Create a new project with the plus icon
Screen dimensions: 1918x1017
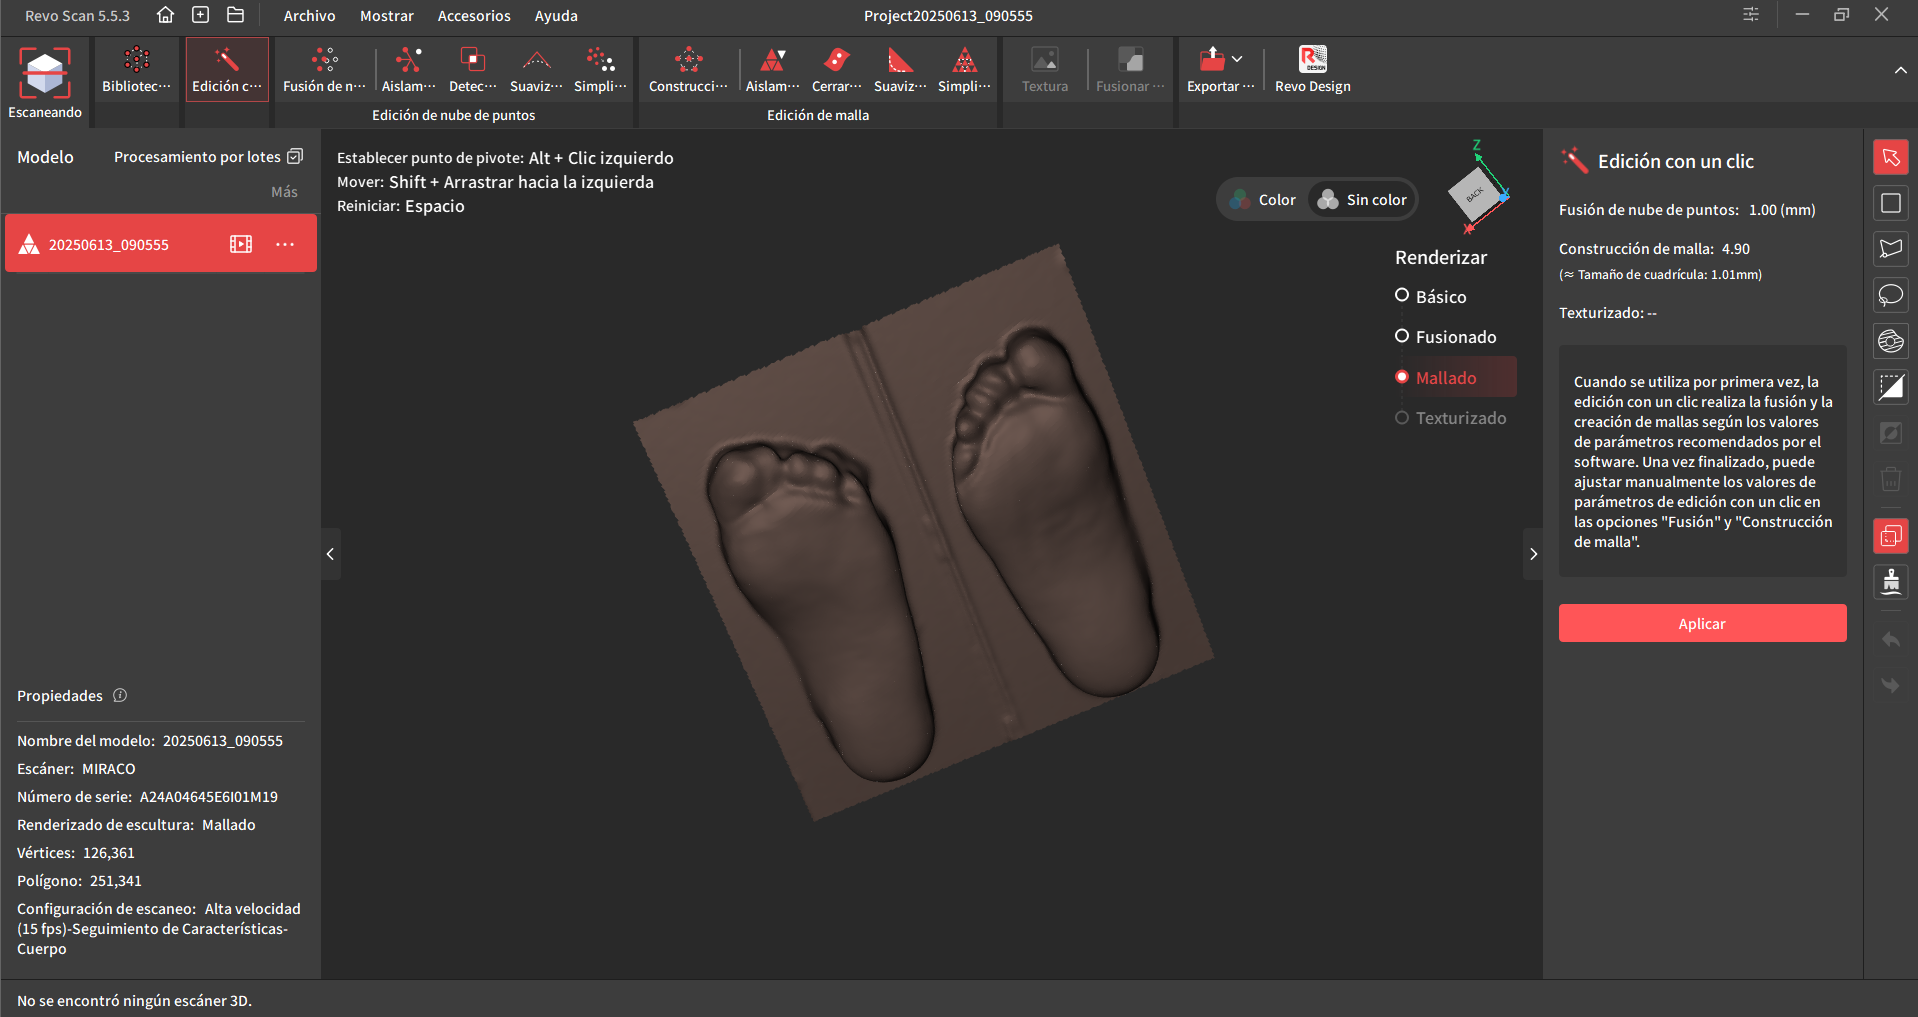(201, 15)
